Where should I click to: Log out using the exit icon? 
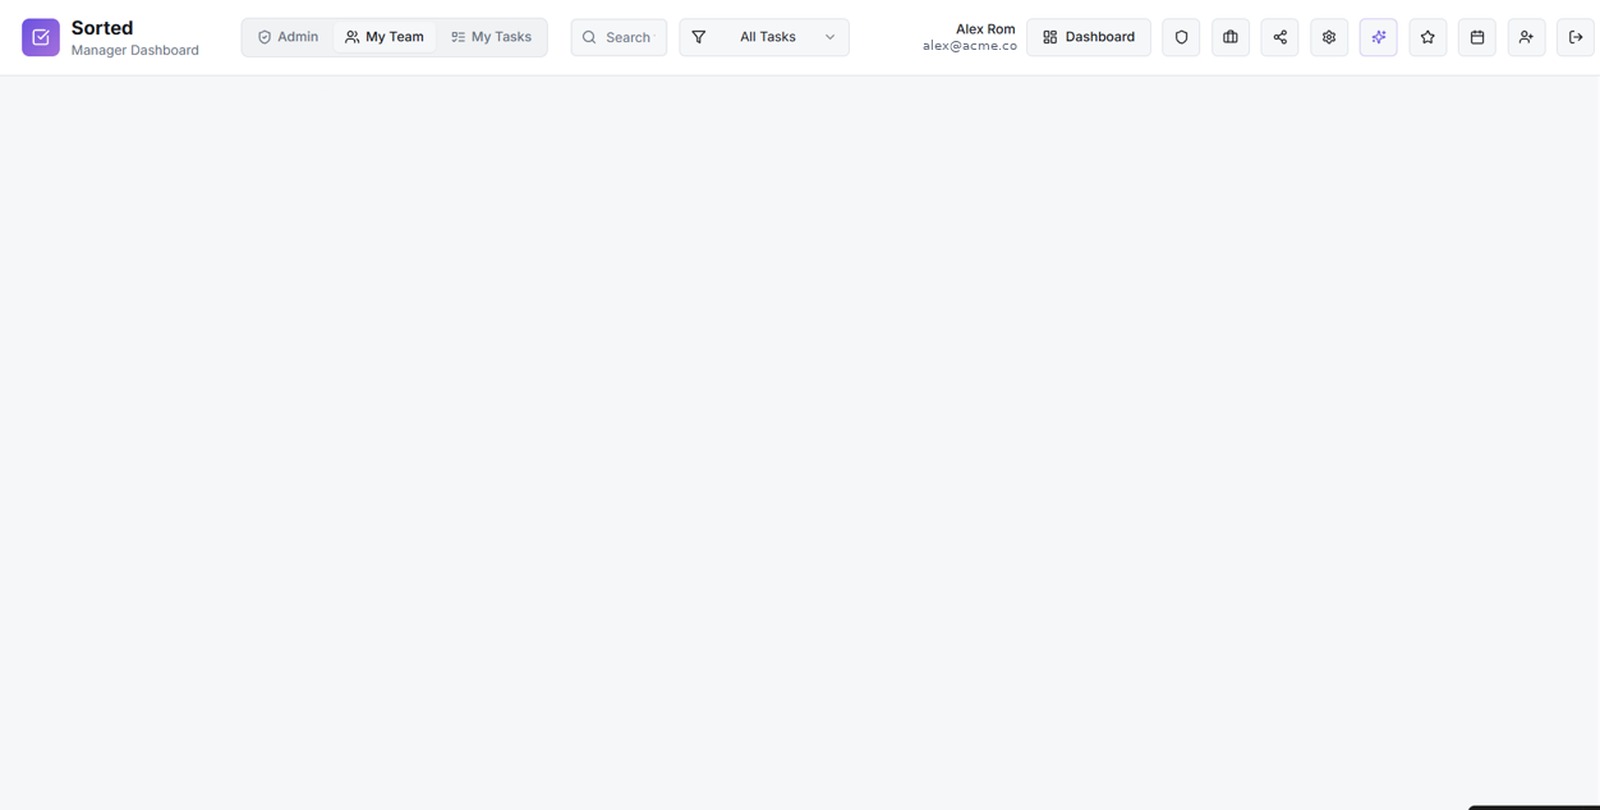point(1576,37)
